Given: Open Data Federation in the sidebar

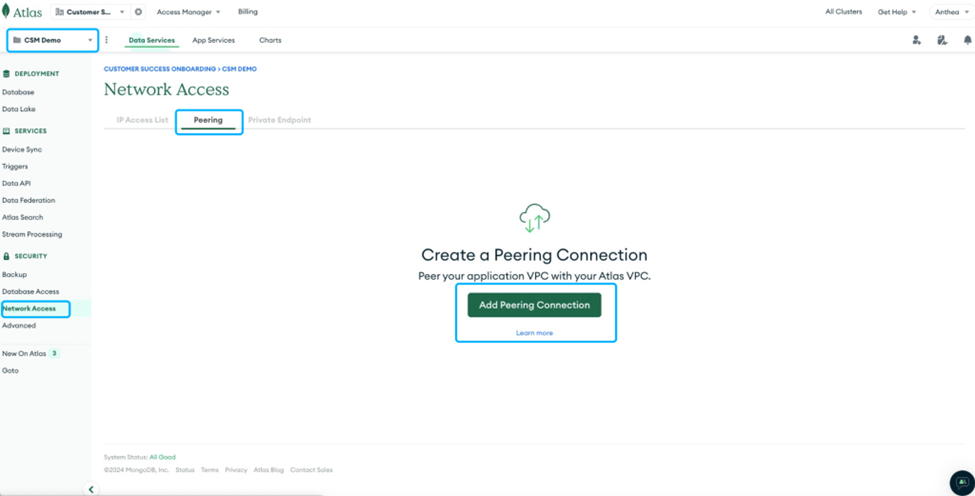Looking at the screenshot, I should pyautogui.click(x=29, y=200).
